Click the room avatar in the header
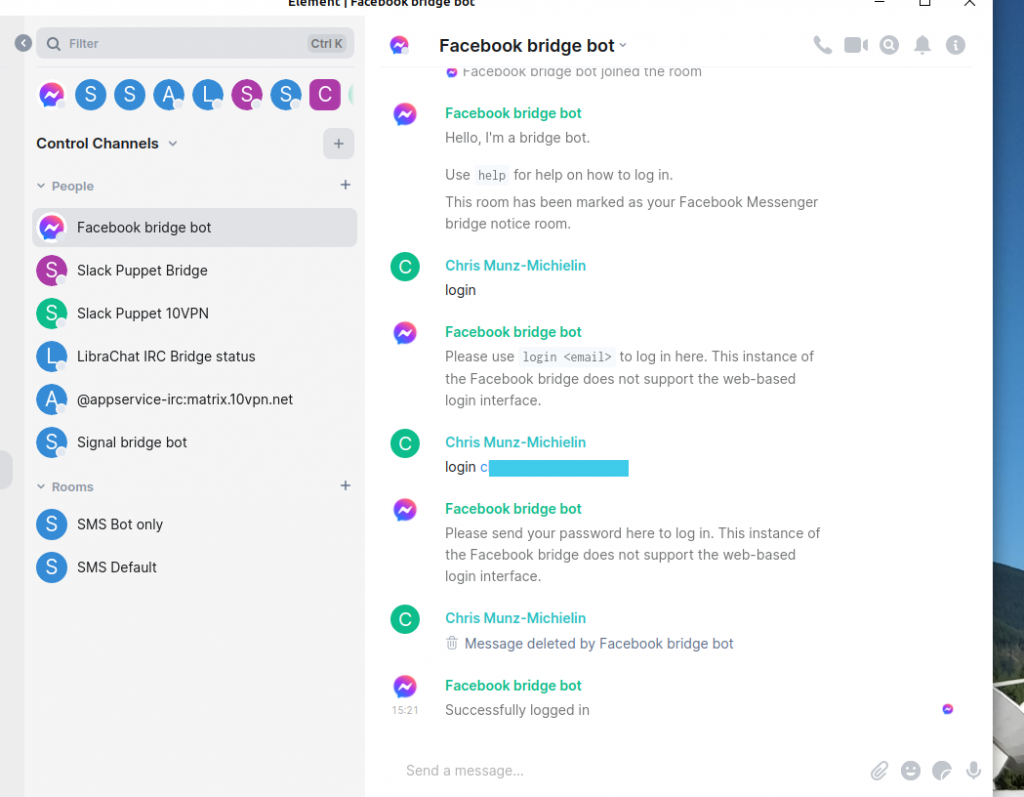The height and width of the screenshot is (797, 1024). click(399, 45)
